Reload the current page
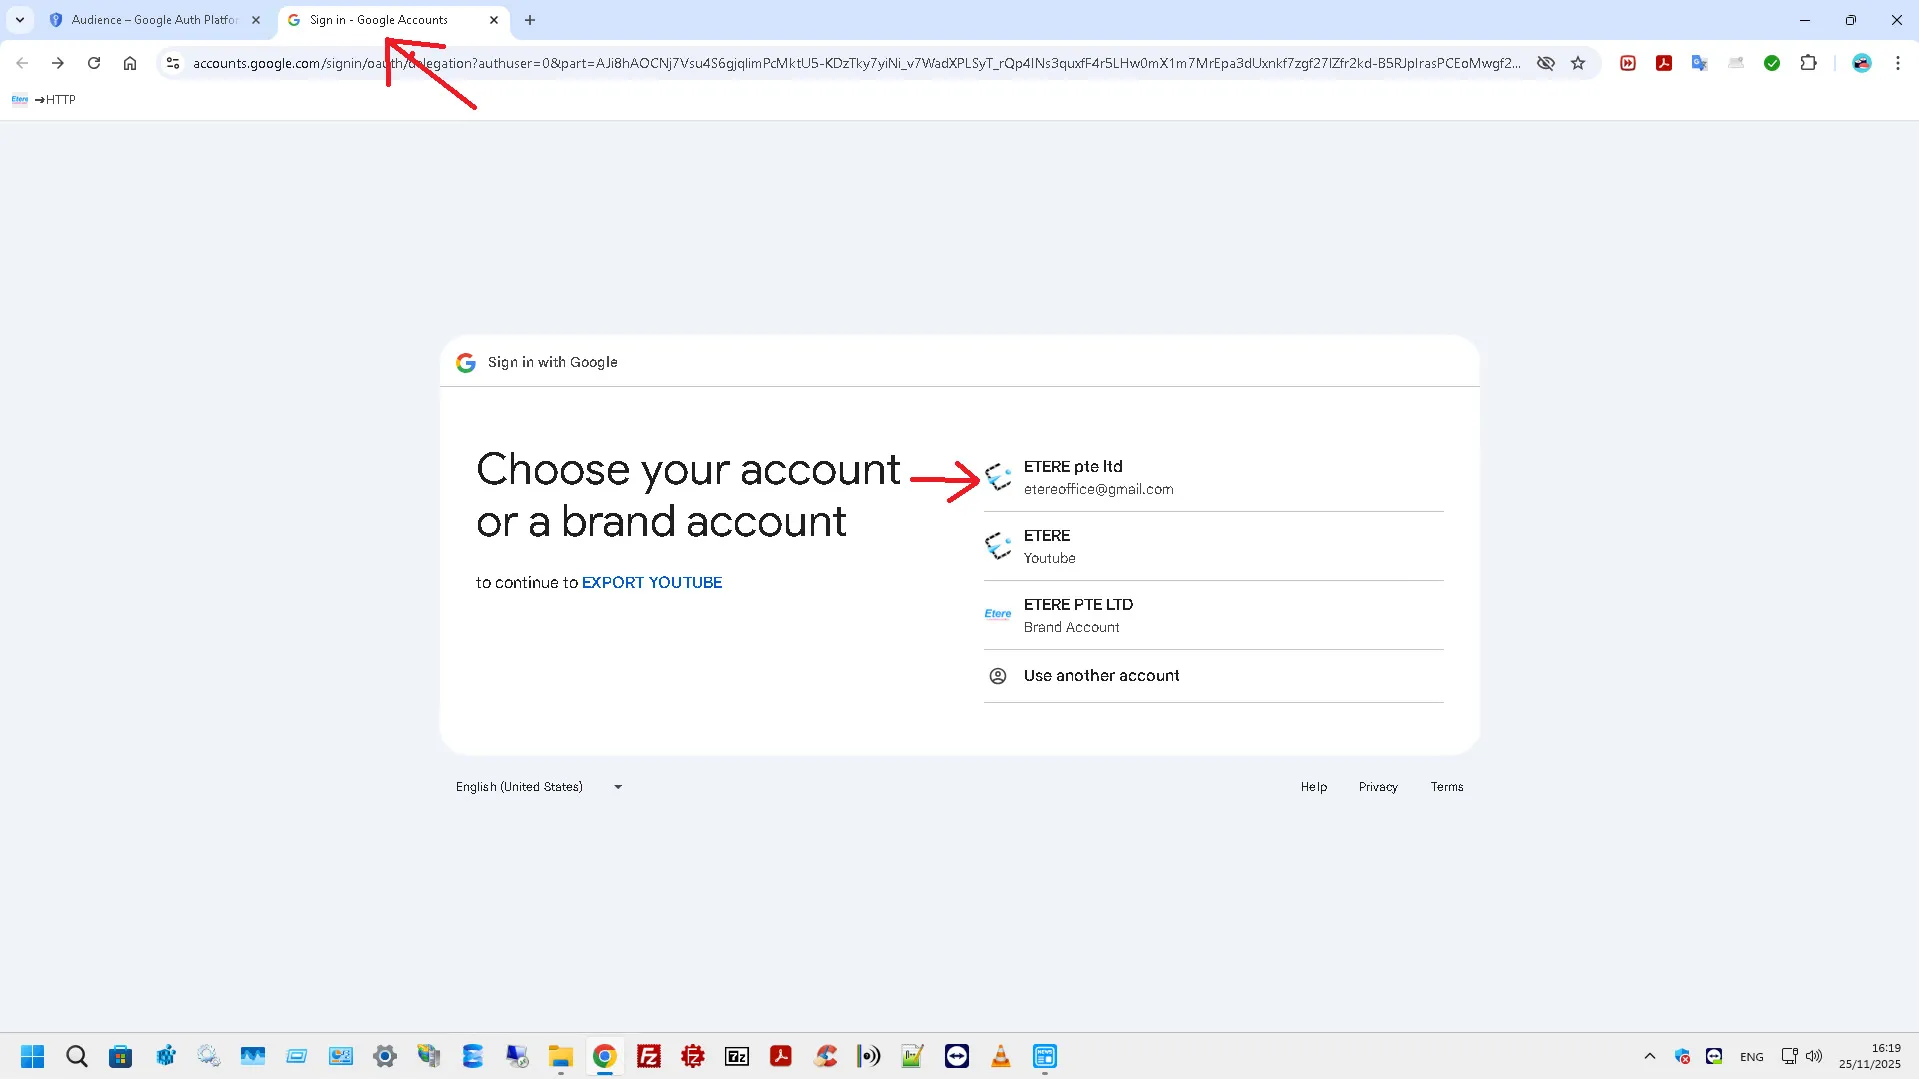This screenshot has width=1919, height=1079. point(94,63)
